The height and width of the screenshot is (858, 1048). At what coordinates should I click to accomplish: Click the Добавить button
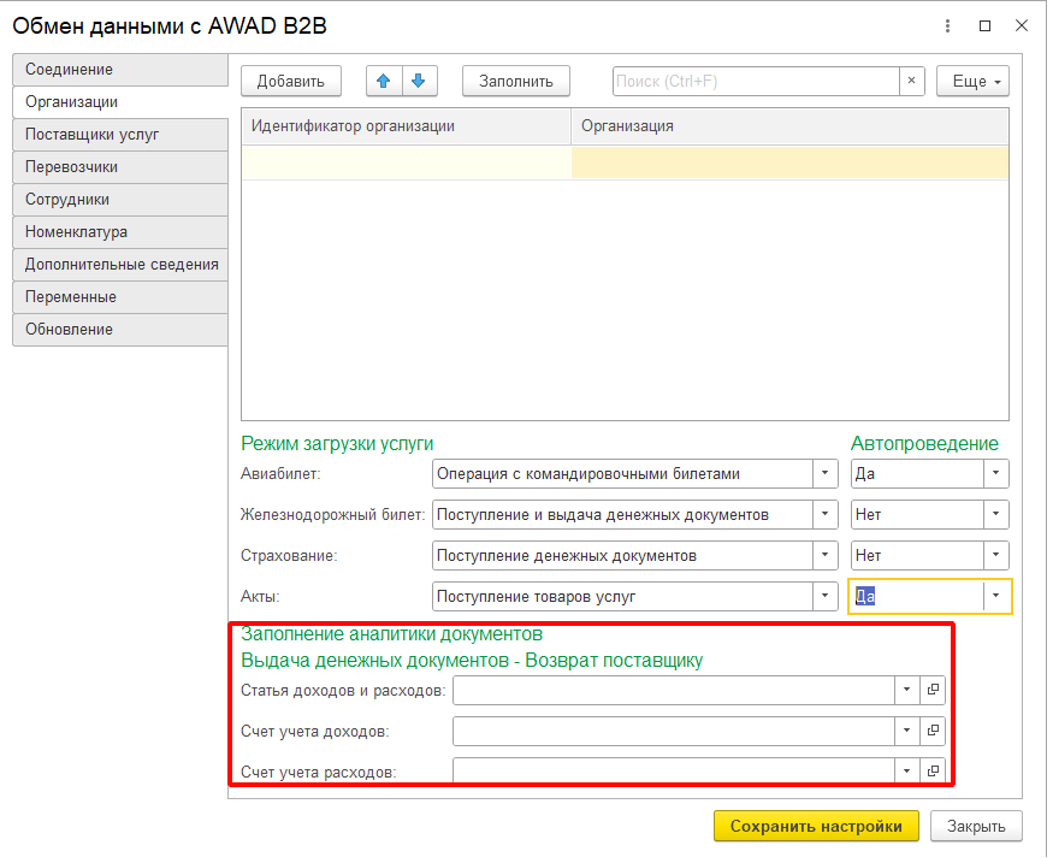[x=291, y=81]
